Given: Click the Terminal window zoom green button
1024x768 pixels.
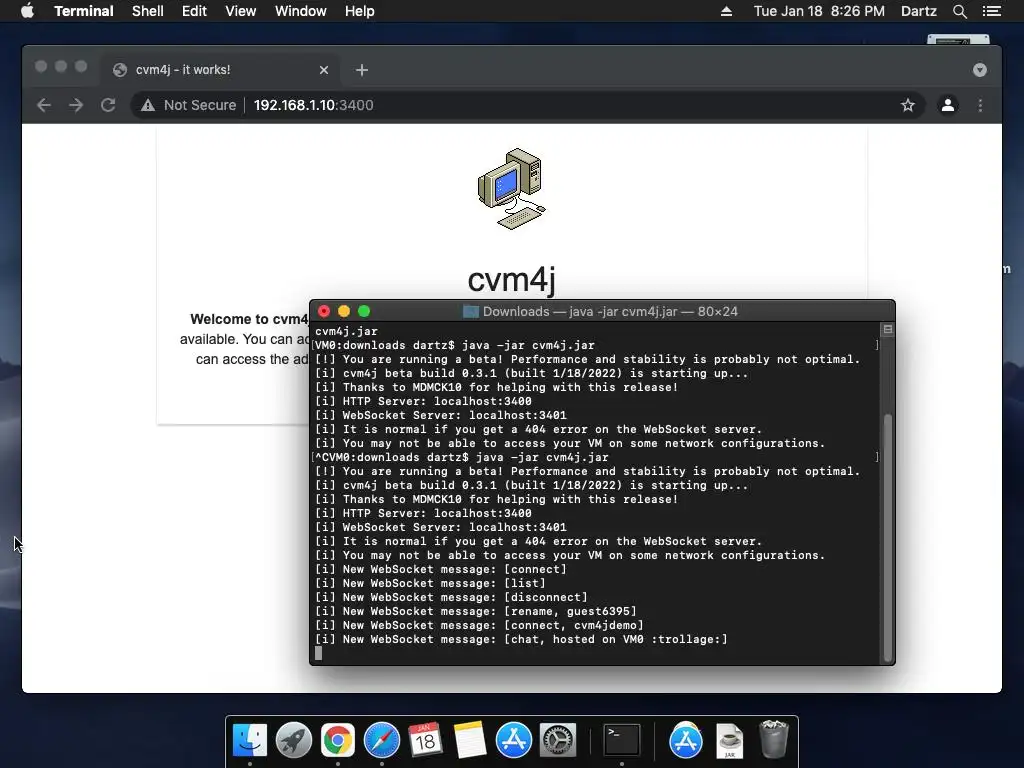Looking at the screenshot, I should (364, 312).
